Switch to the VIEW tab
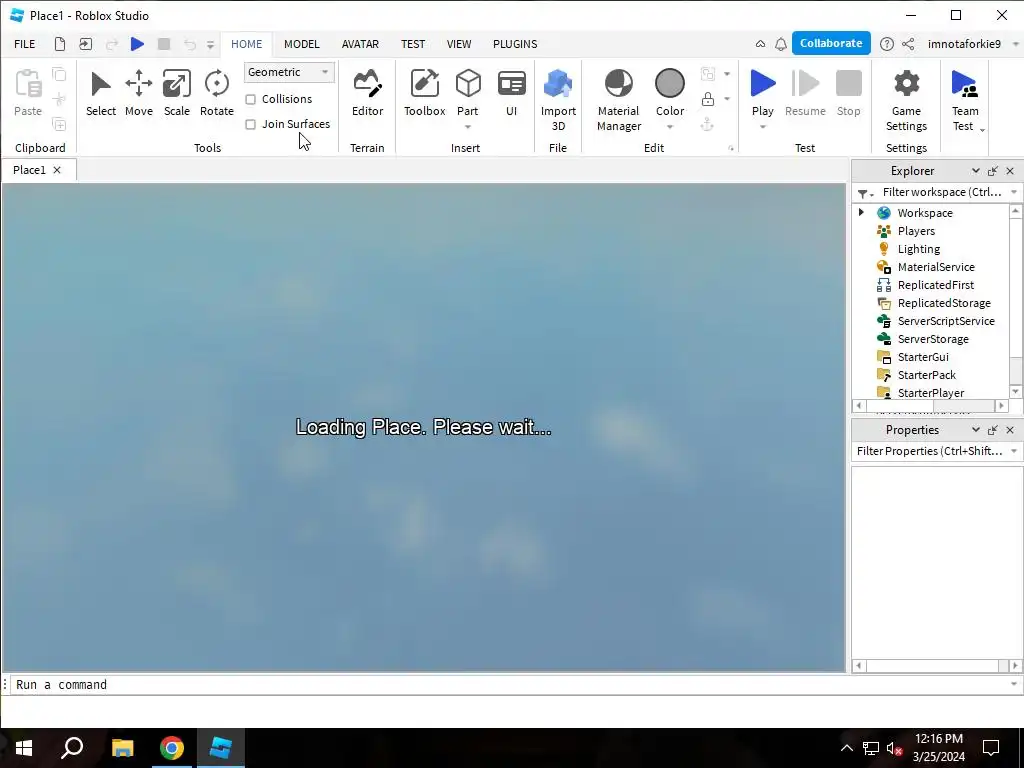Screen dimensions: 1024x768 458,44
